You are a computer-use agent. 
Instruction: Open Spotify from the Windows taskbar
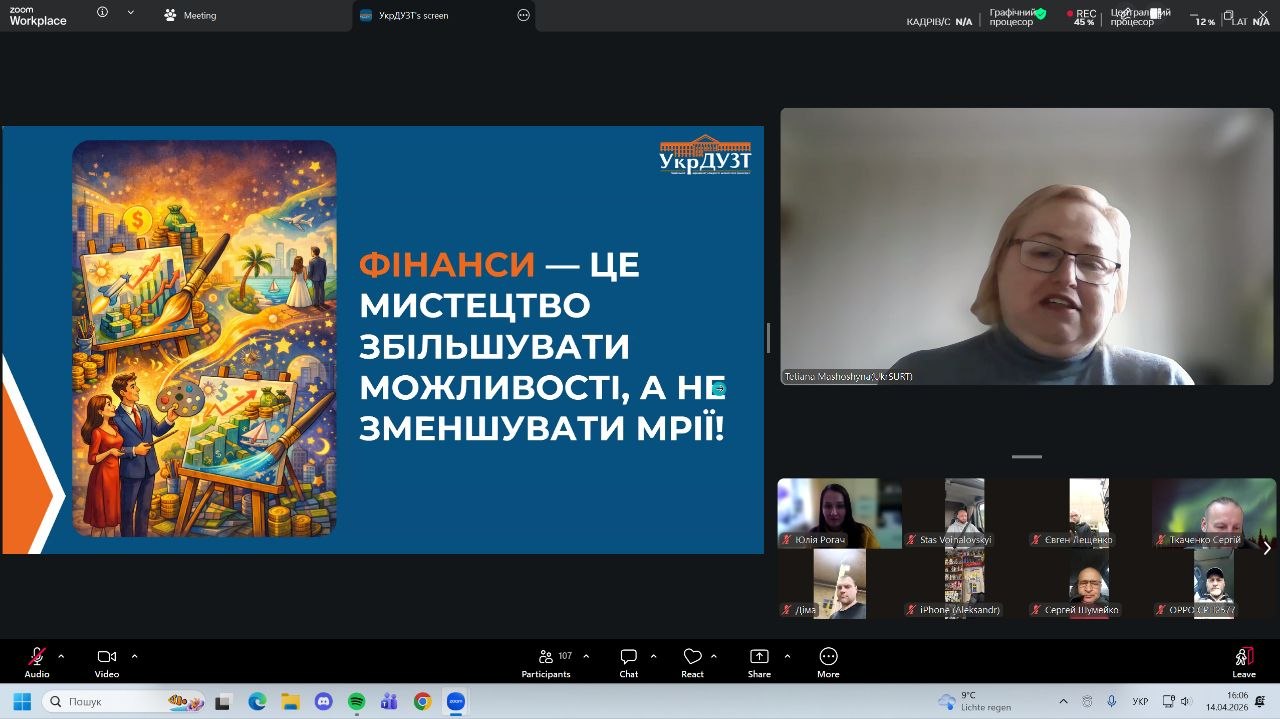(x=356, y=702)
